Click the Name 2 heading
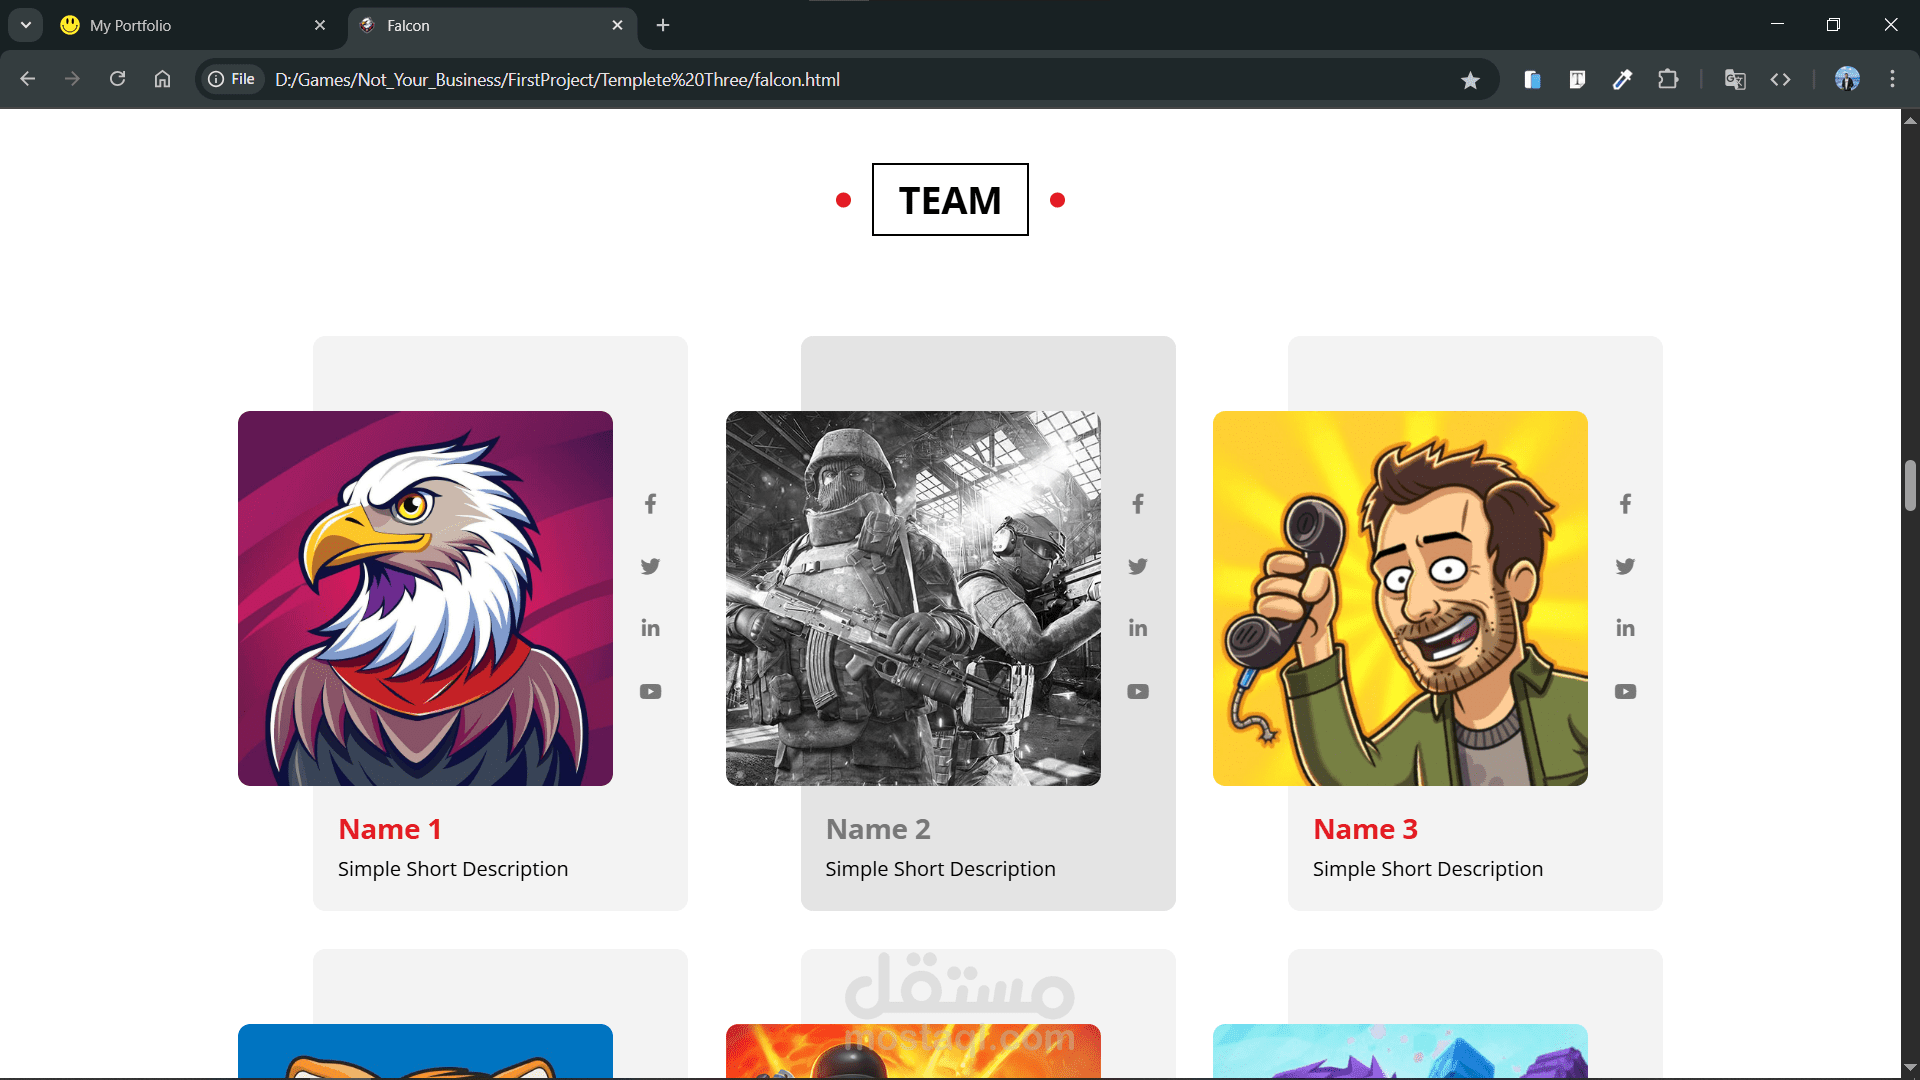Image resolution: width=1920 pixels, height=1080 pixels. pos(878,829)
